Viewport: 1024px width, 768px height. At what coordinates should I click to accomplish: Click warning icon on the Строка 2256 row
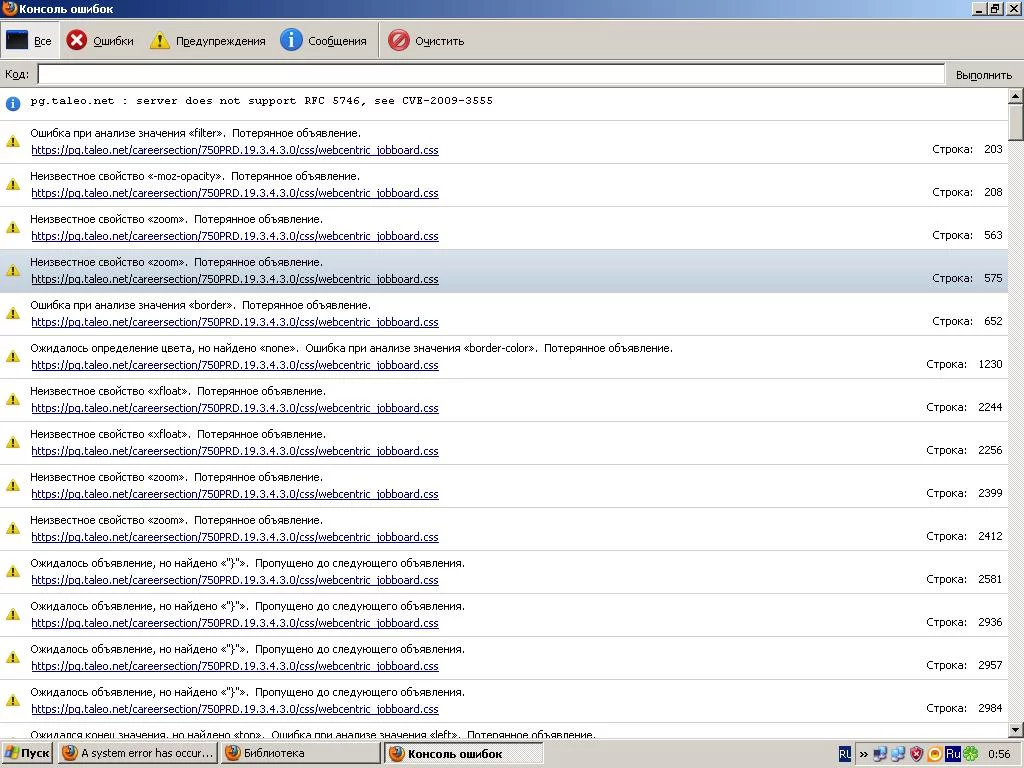(13, 443)
